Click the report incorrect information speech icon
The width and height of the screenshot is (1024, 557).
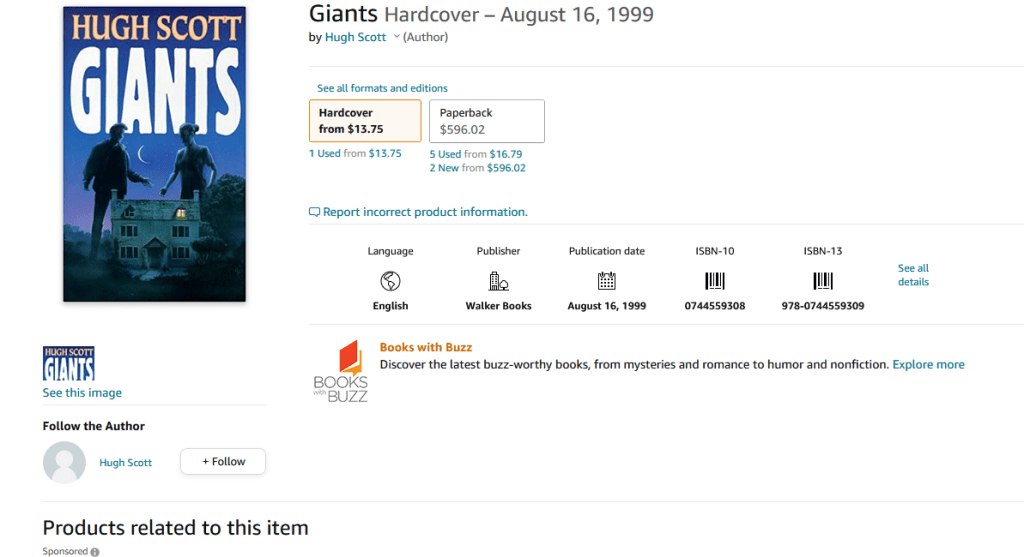coord(314,212)
